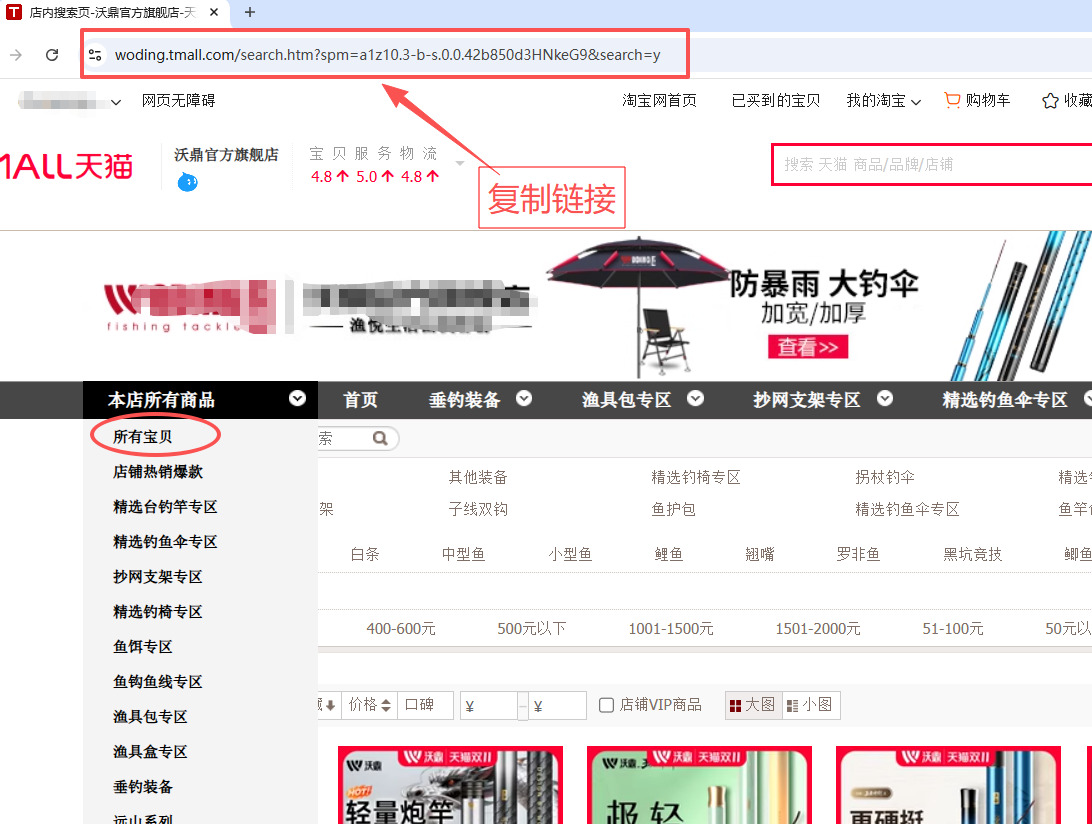
Task: Select 店铺热销爆款 in sidebar menu
Action: tap(158, 472)
